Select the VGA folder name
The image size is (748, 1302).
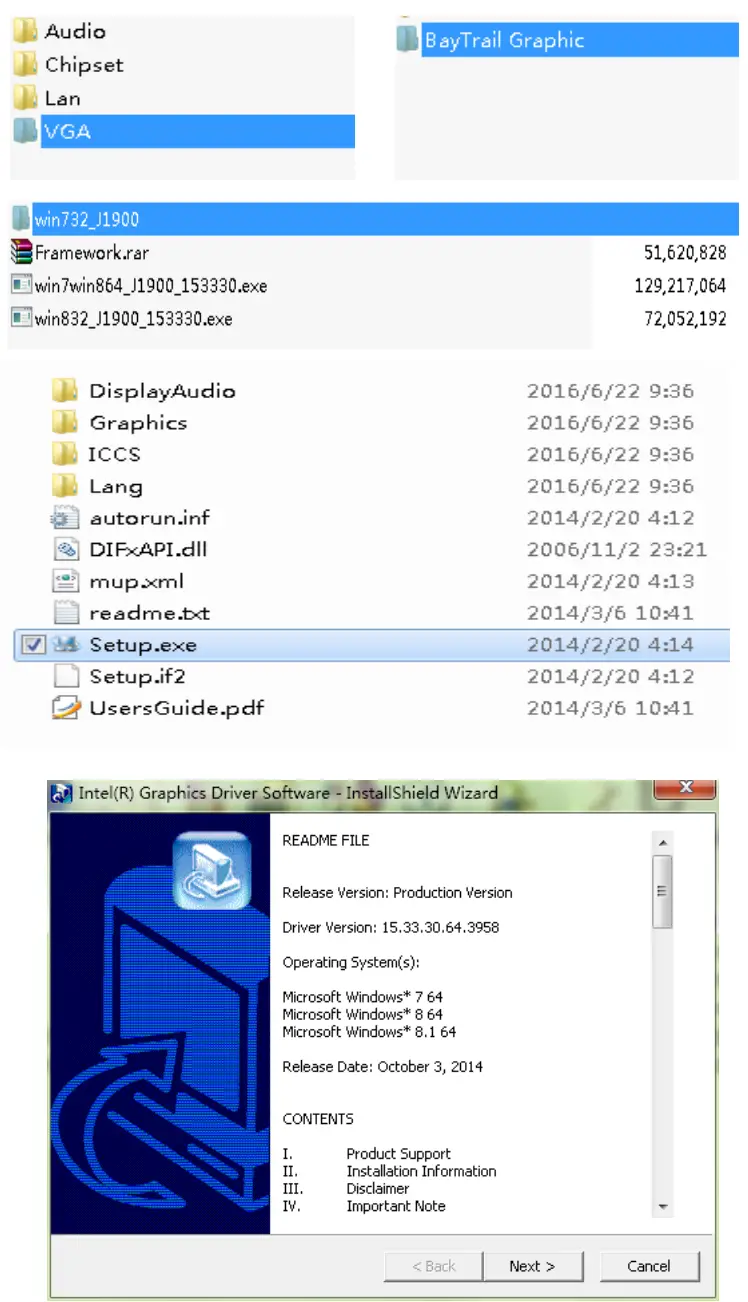click(68, 131)
